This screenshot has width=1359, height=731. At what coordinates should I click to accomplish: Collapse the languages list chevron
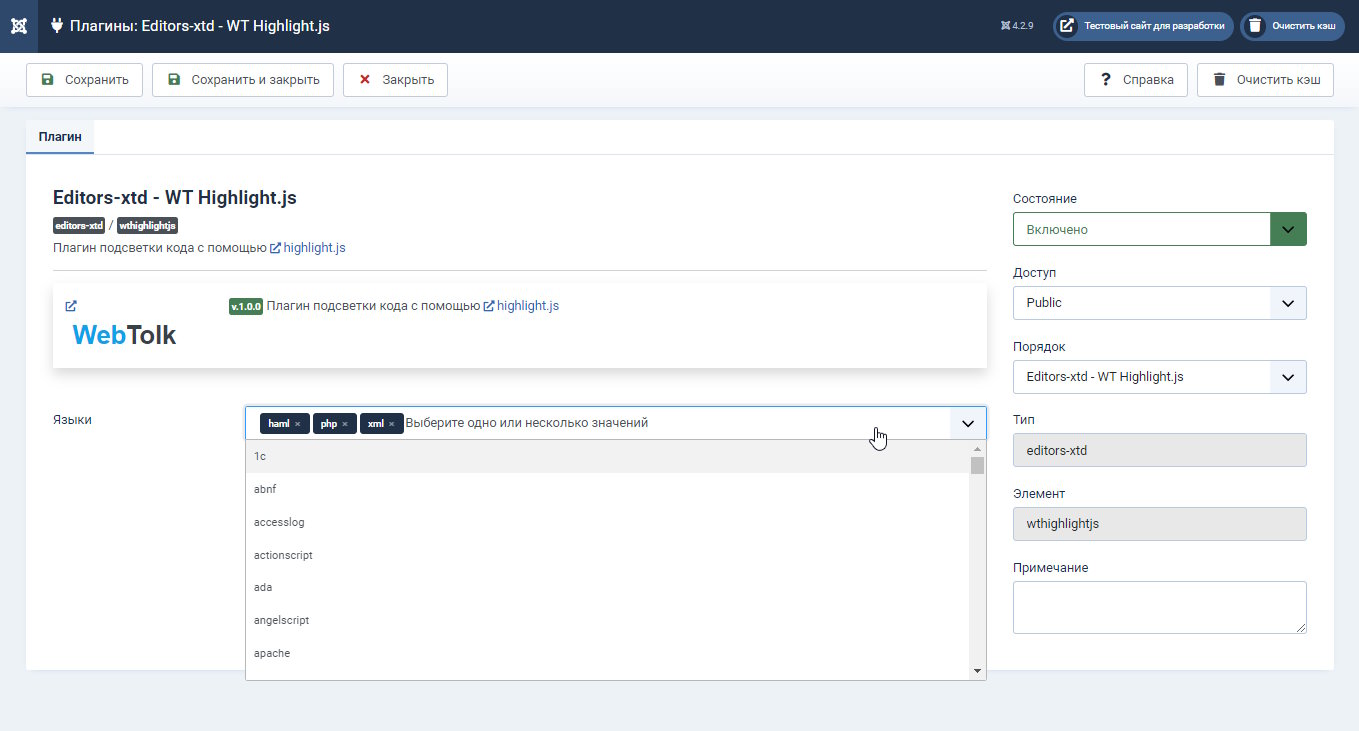[967, 424]
